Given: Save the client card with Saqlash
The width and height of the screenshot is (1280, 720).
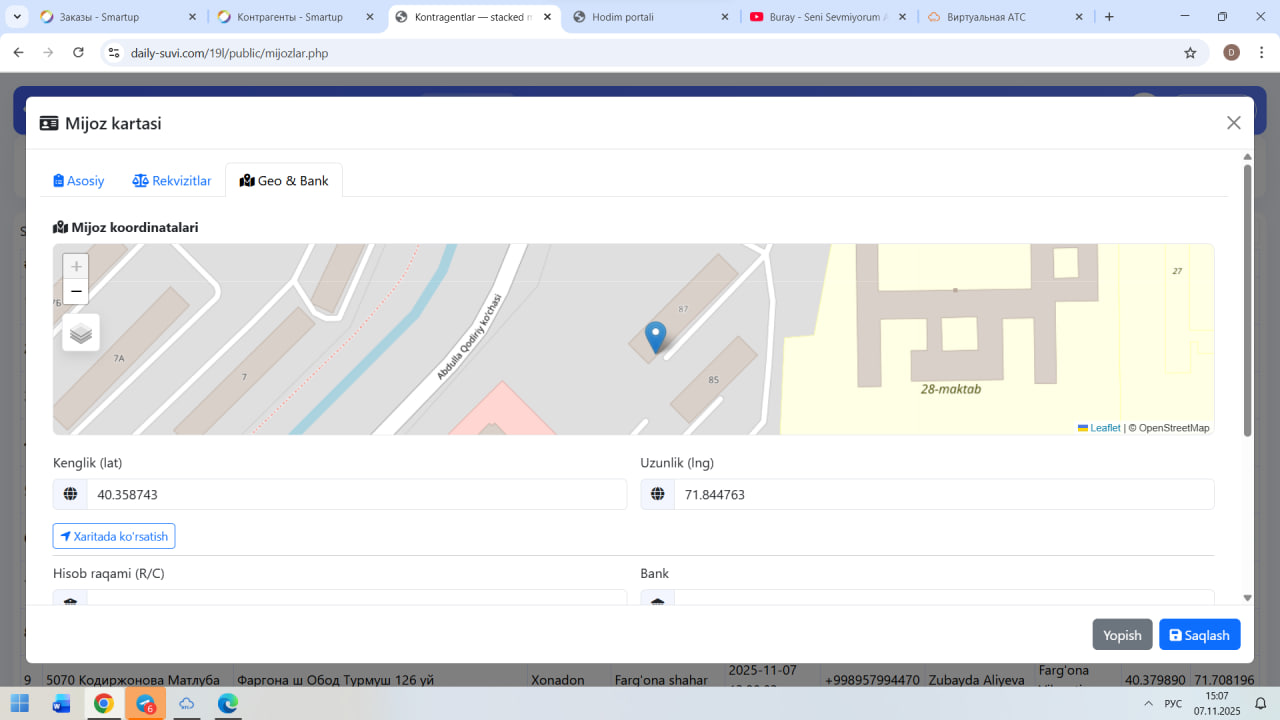Looking at the screenshot, I should (1199, 635).
